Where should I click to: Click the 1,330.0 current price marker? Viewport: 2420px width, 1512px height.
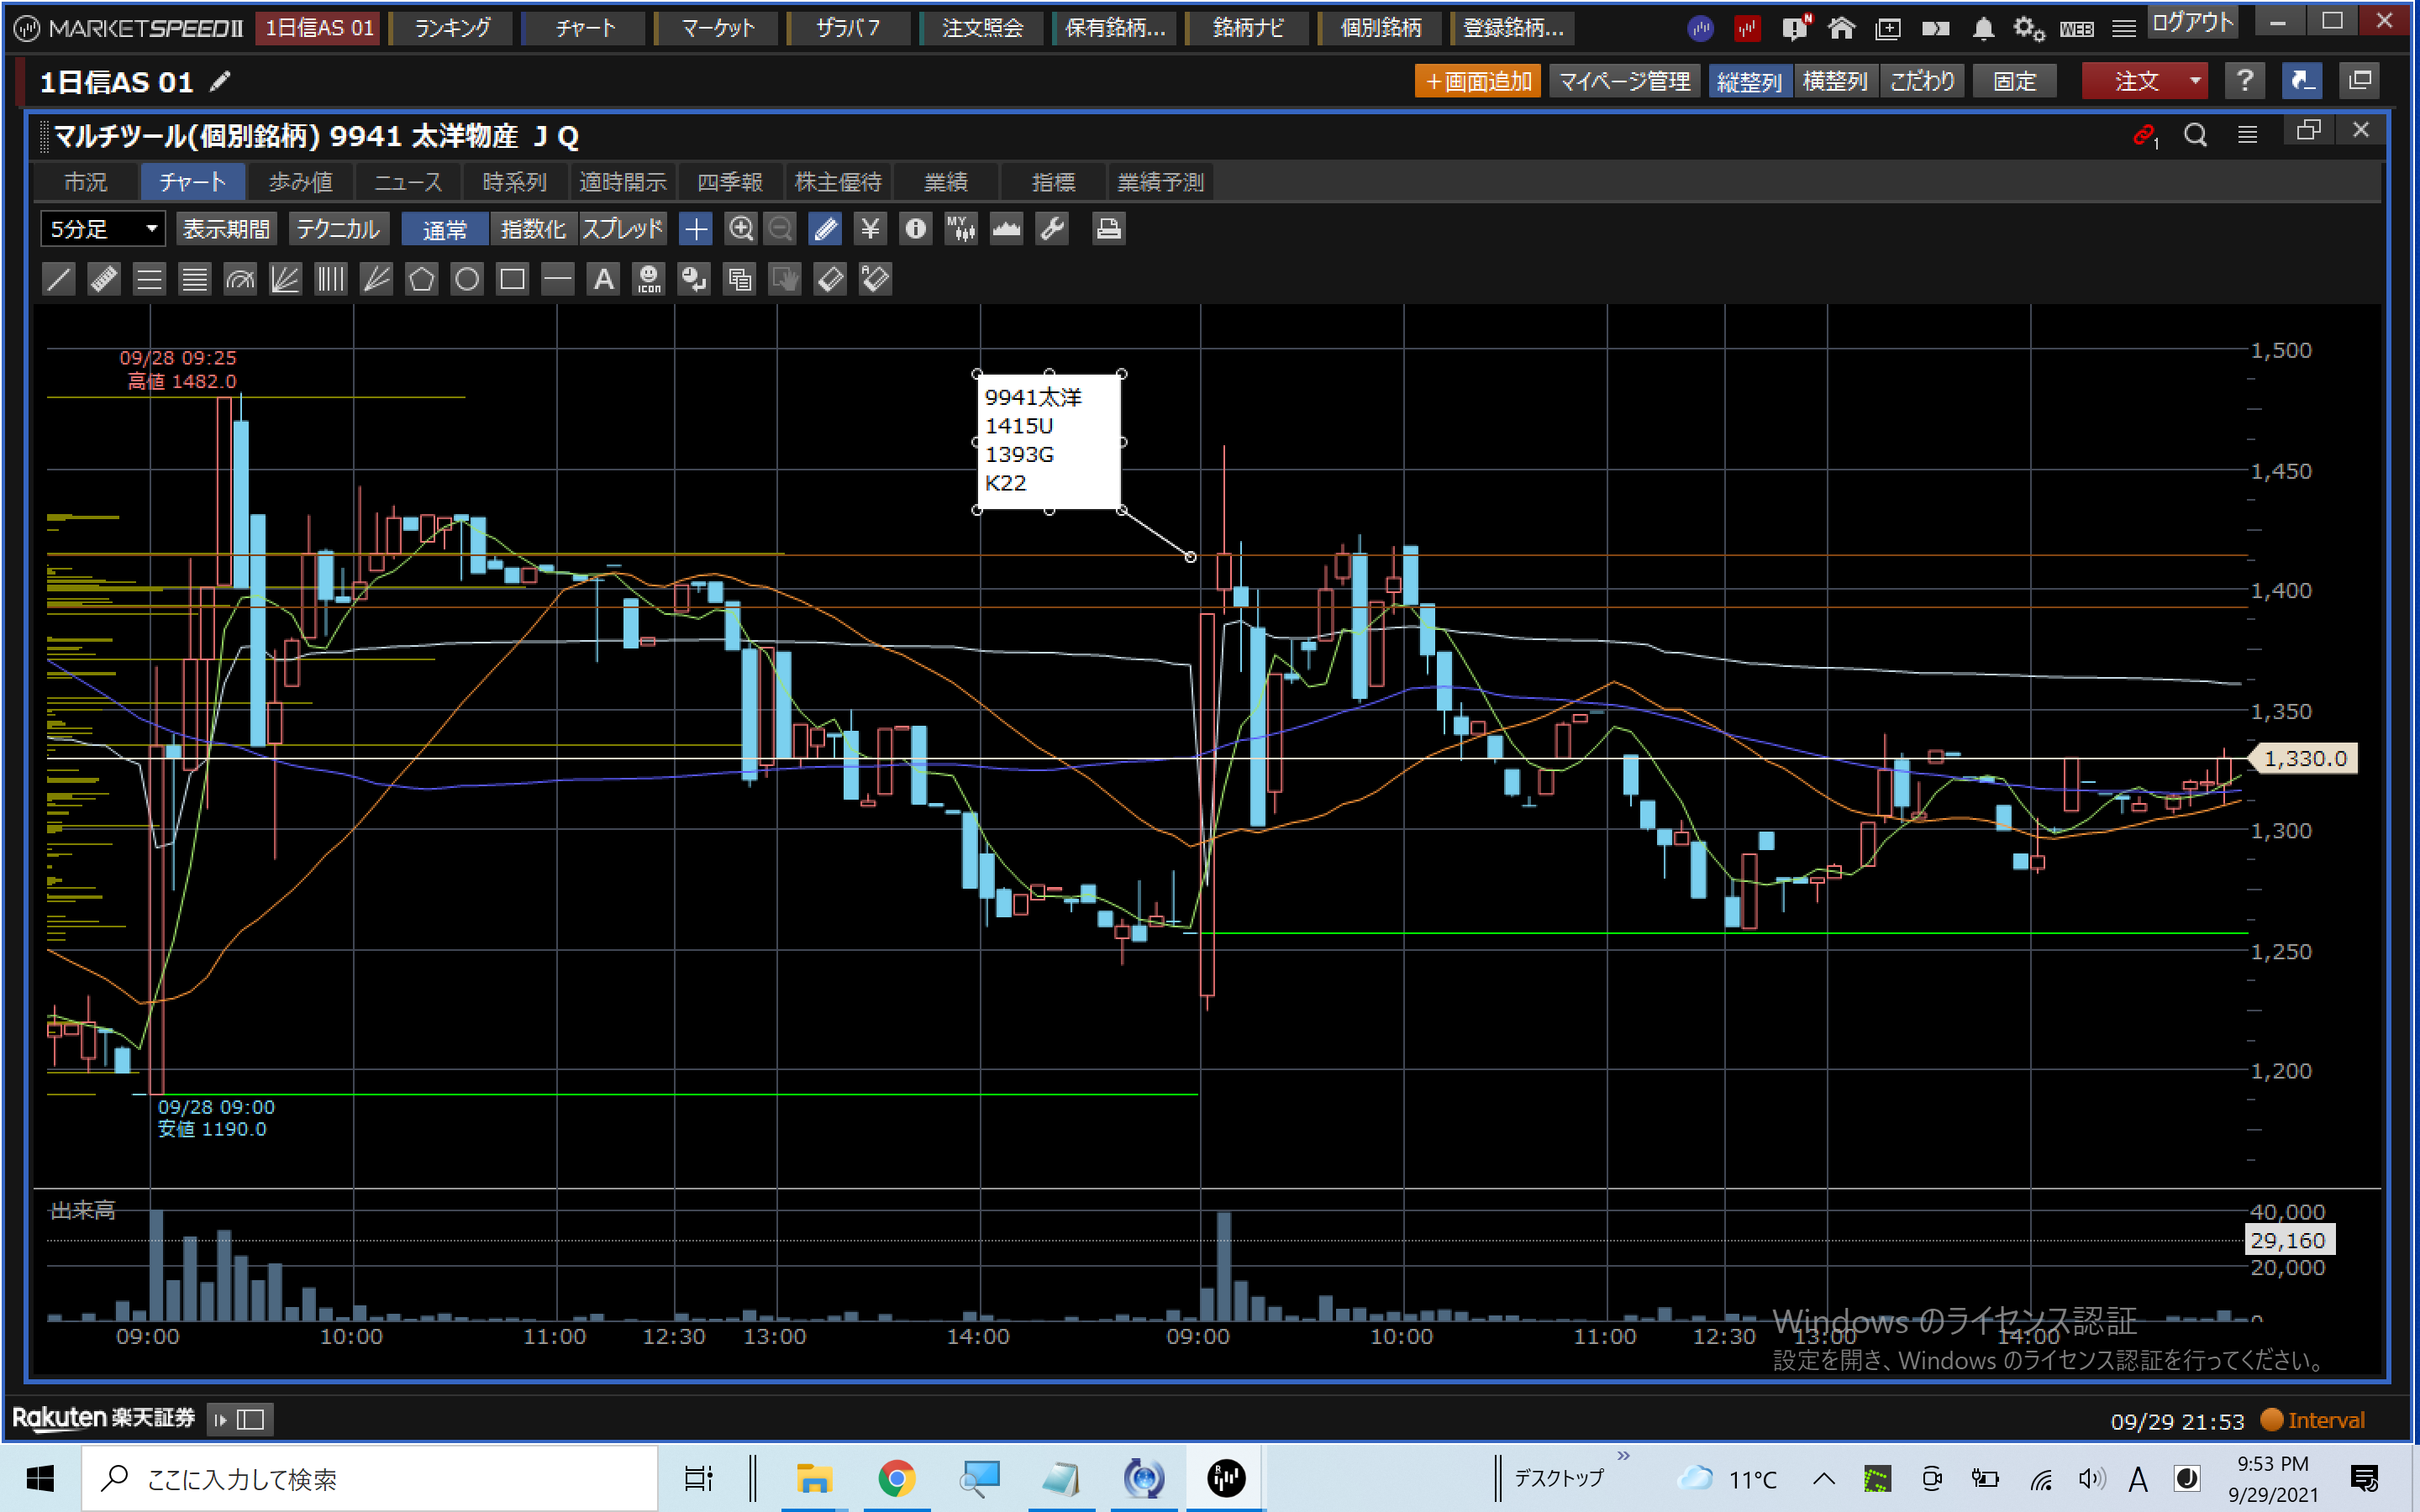(x=2303, y=758)
